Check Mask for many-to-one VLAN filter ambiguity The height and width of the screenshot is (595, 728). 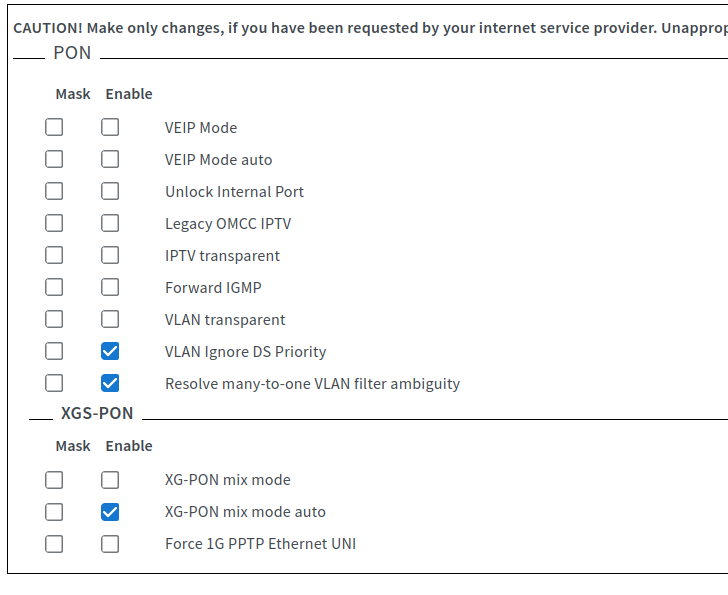(54, 384)
